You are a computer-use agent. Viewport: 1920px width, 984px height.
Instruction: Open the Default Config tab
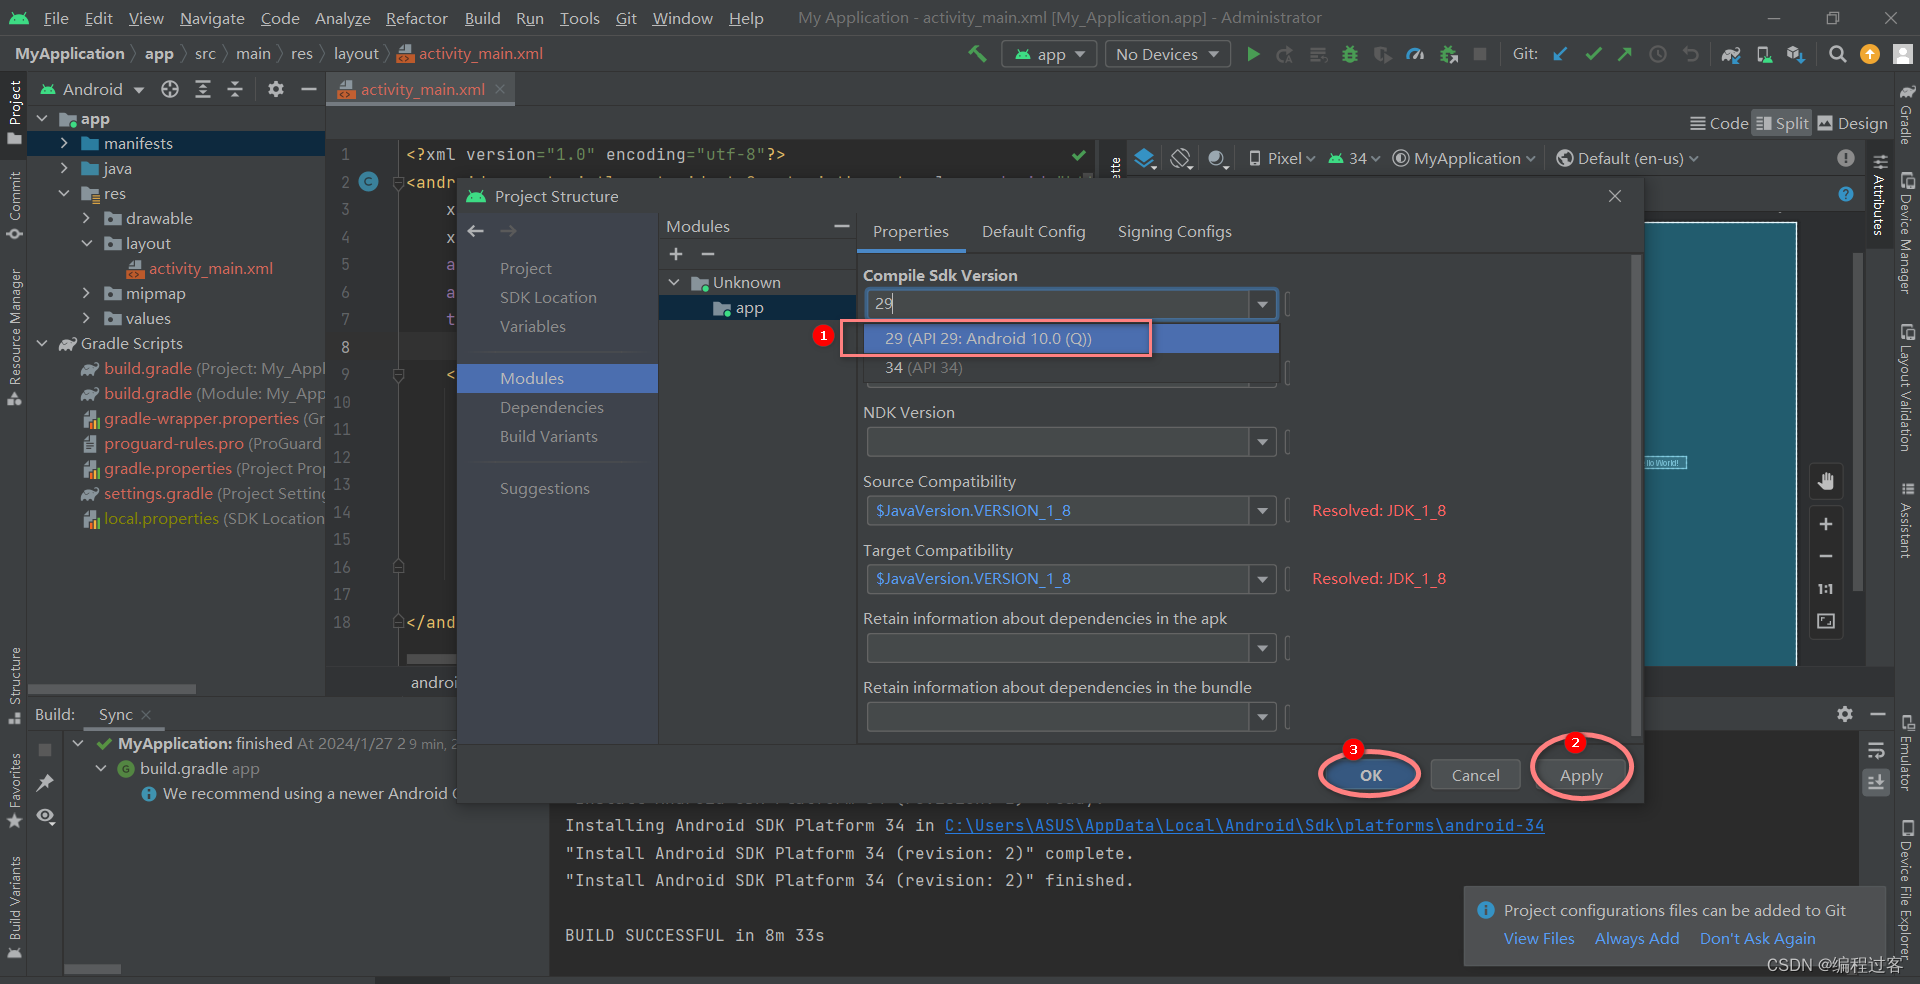pyautogui.click(x=1033, y=231)
